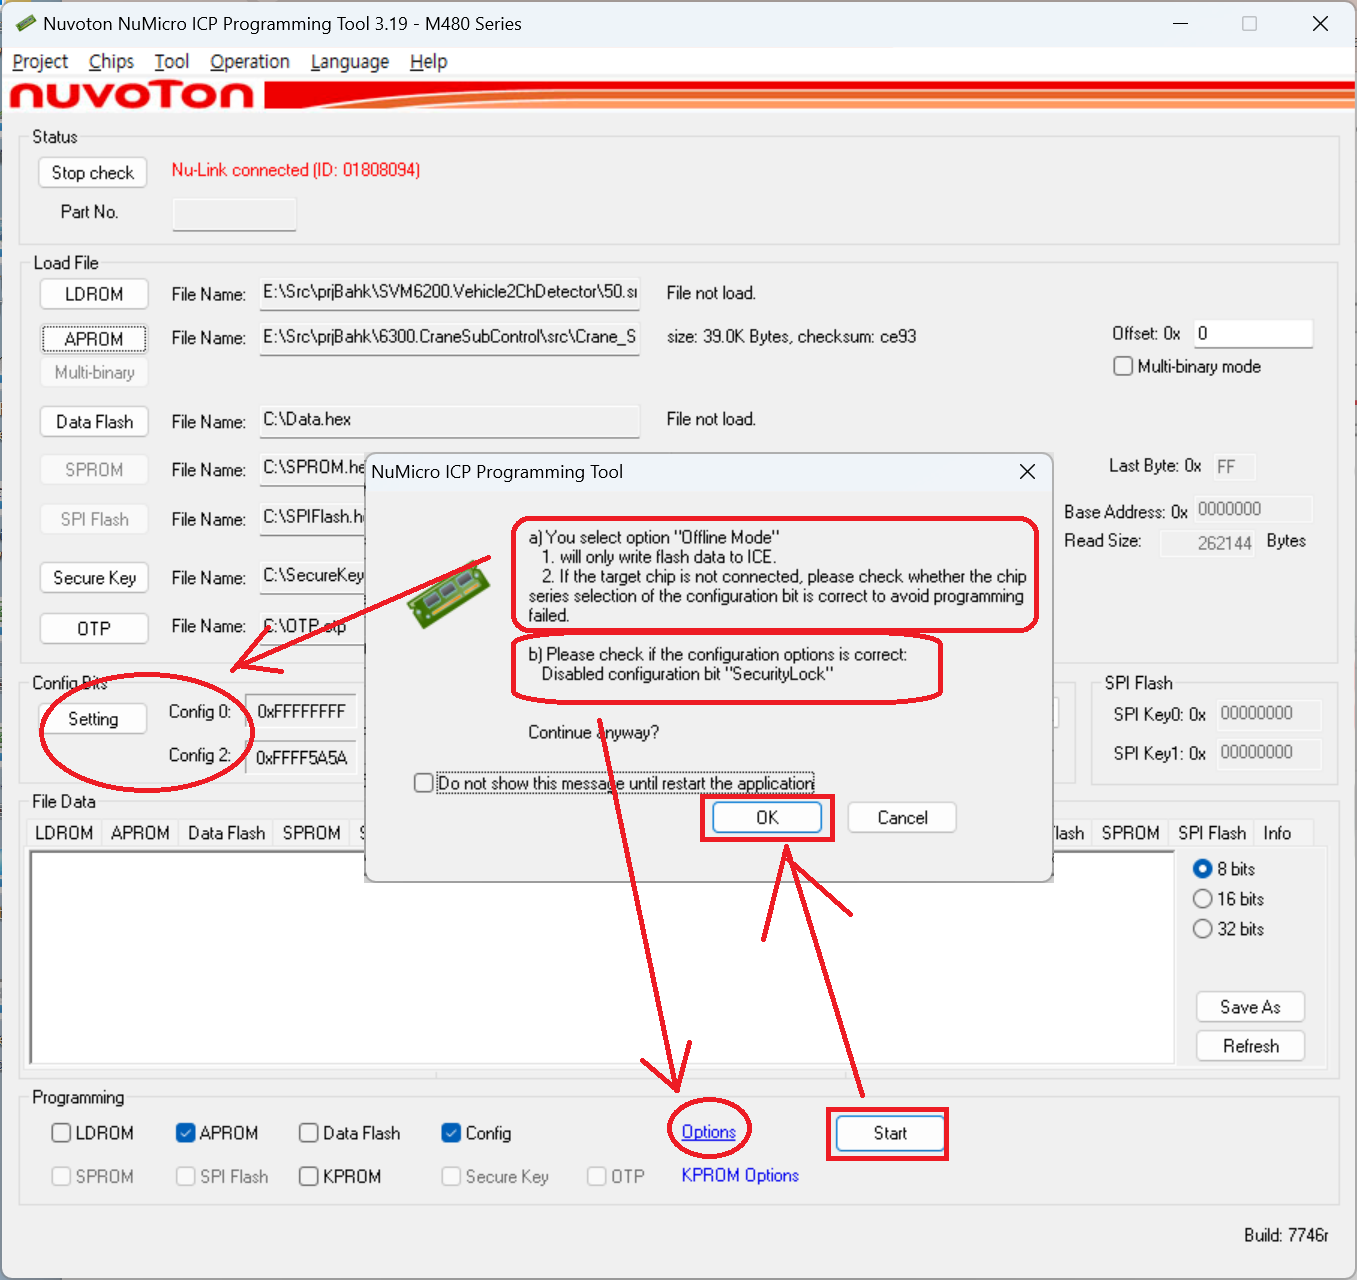Switch to LDROM file data tab
This screenshot has height=1280, width=1357.
tap(64, 833)
